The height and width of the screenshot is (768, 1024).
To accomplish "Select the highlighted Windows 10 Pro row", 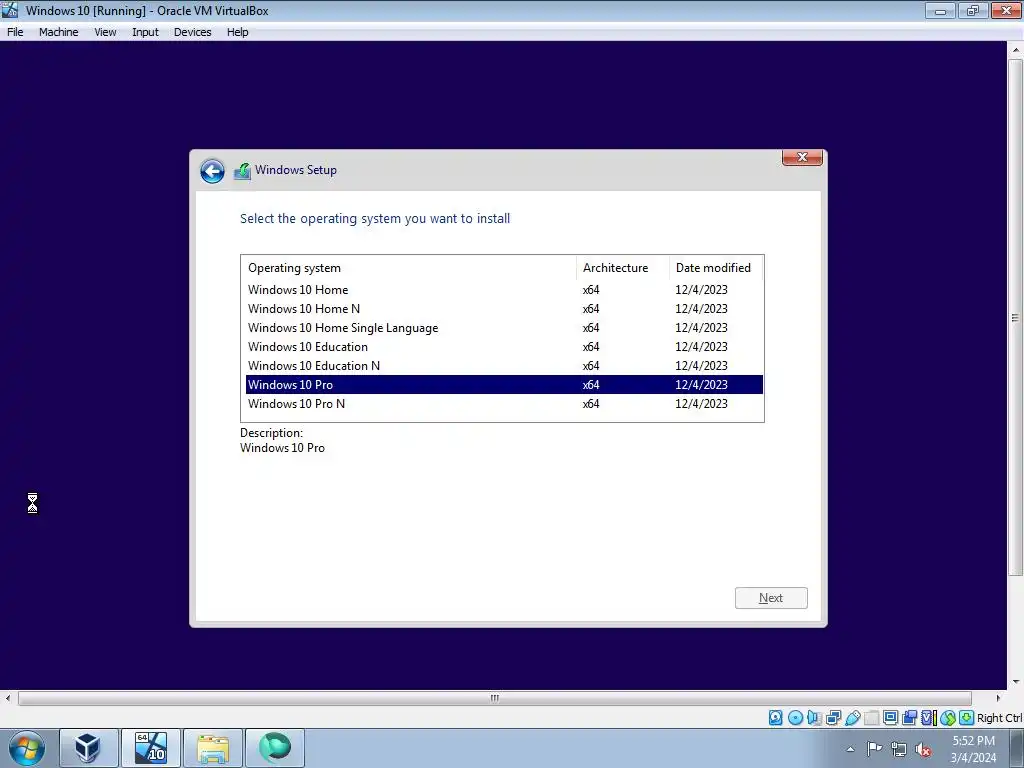I will (x=504, y=385).
